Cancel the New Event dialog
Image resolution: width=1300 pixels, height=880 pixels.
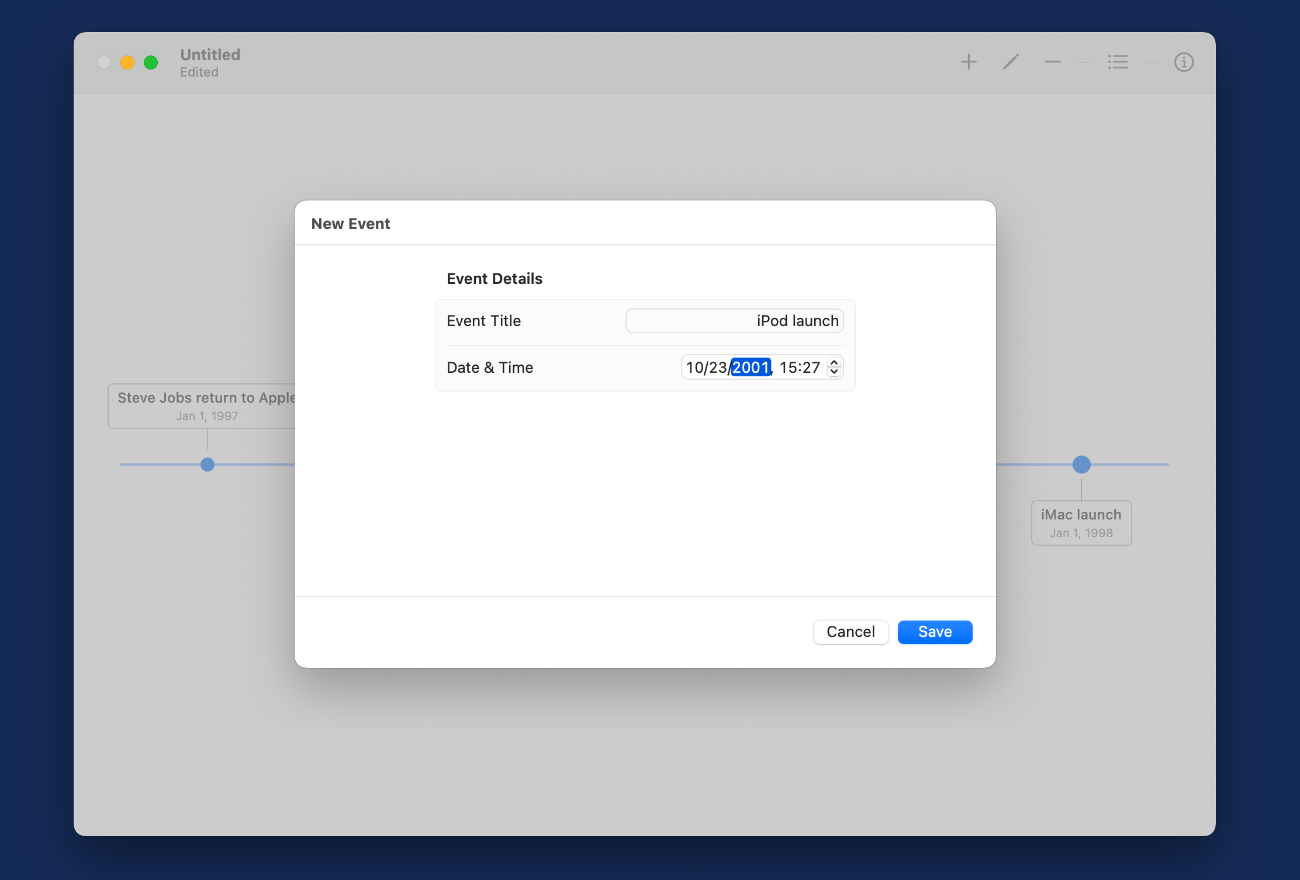850,632
